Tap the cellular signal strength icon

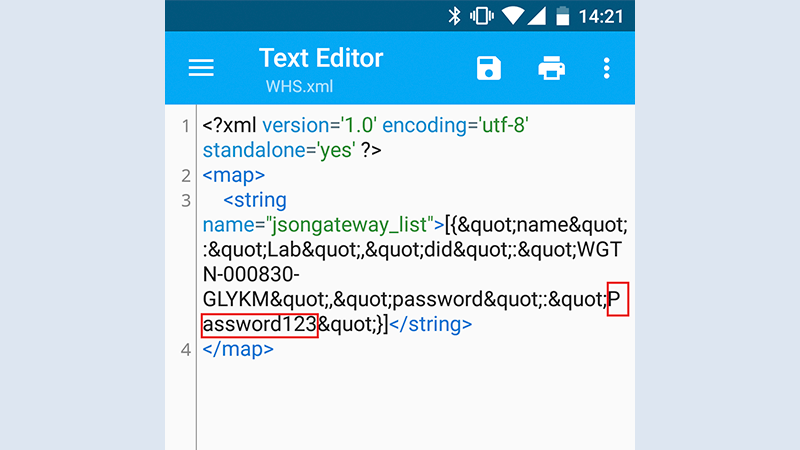click(x=538, y=16)
